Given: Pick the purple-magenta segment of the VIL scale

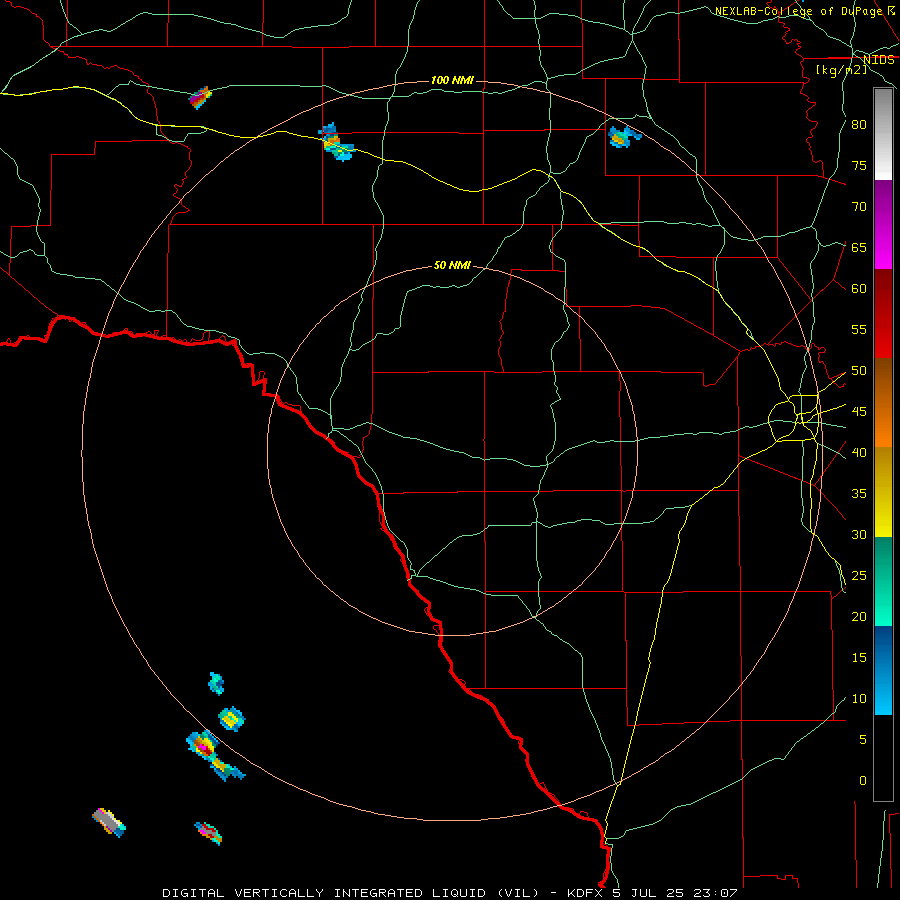Looking at the screenshot, I should (x=883, y=225).
